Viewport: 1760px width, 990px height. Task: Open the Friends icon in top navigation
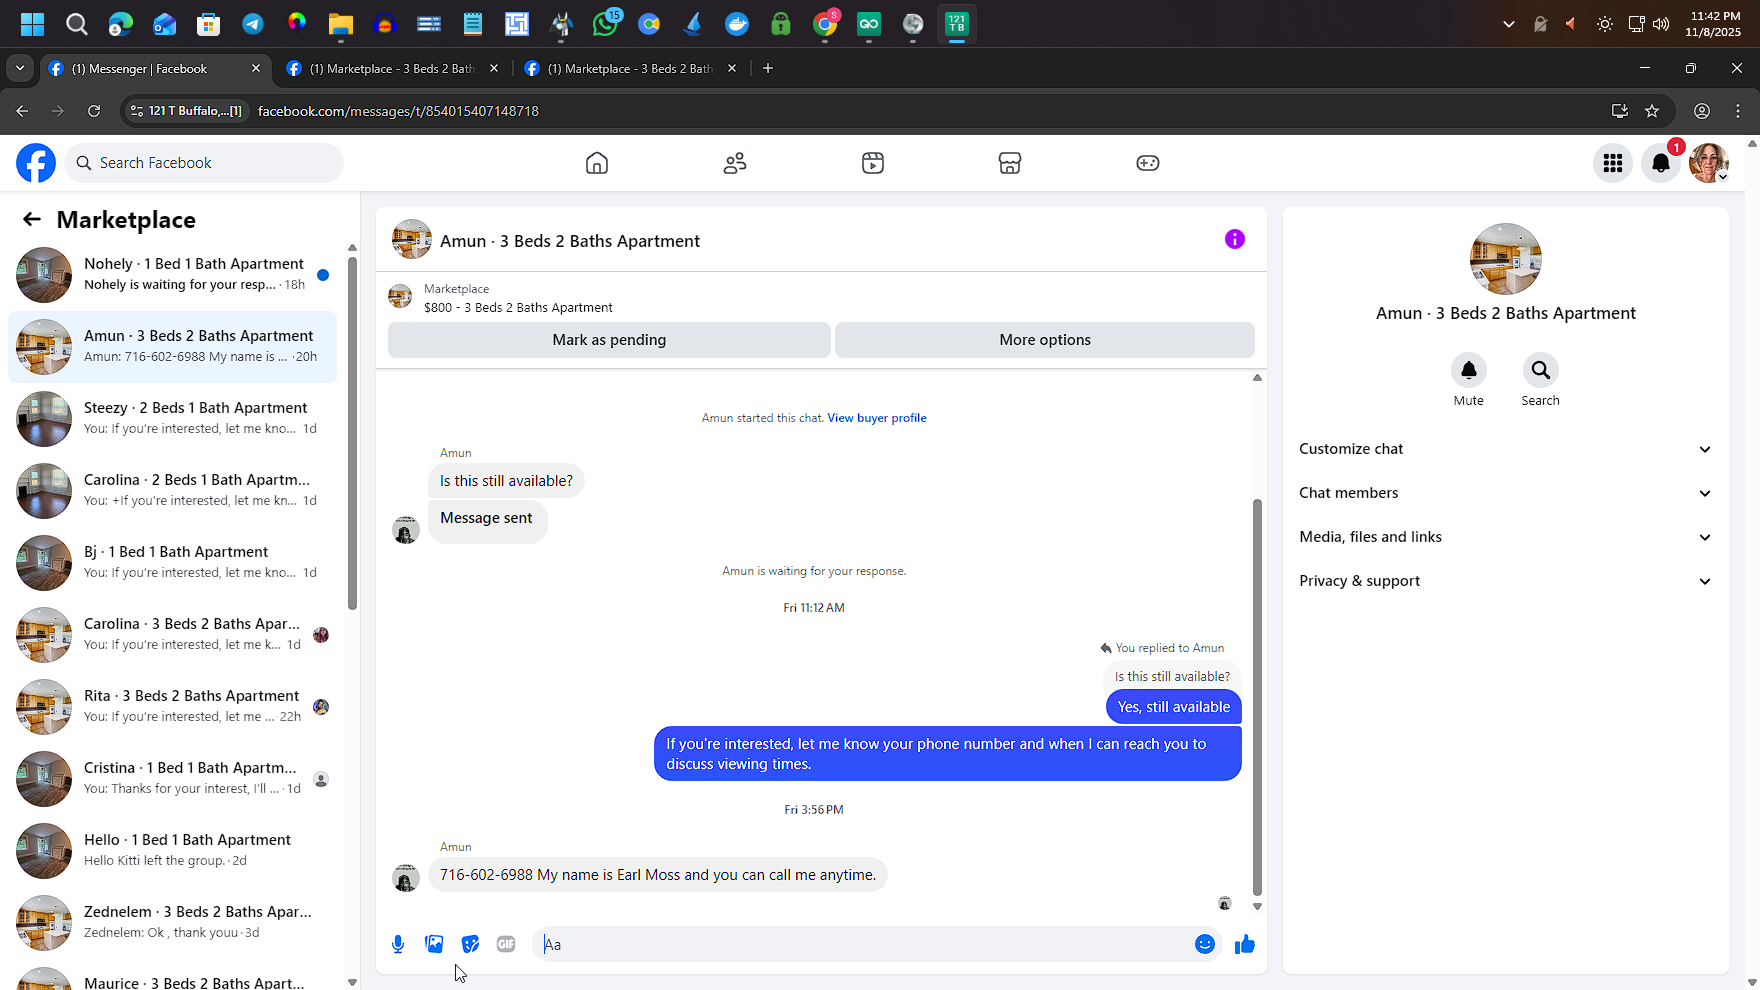click(x=735, y=163)
